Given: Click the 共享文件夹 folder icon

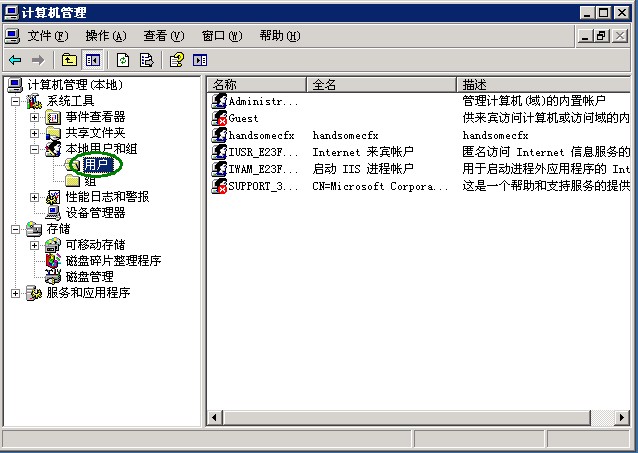Looking at the screenshot, I should pyautogui.click(x=53, y=133).
